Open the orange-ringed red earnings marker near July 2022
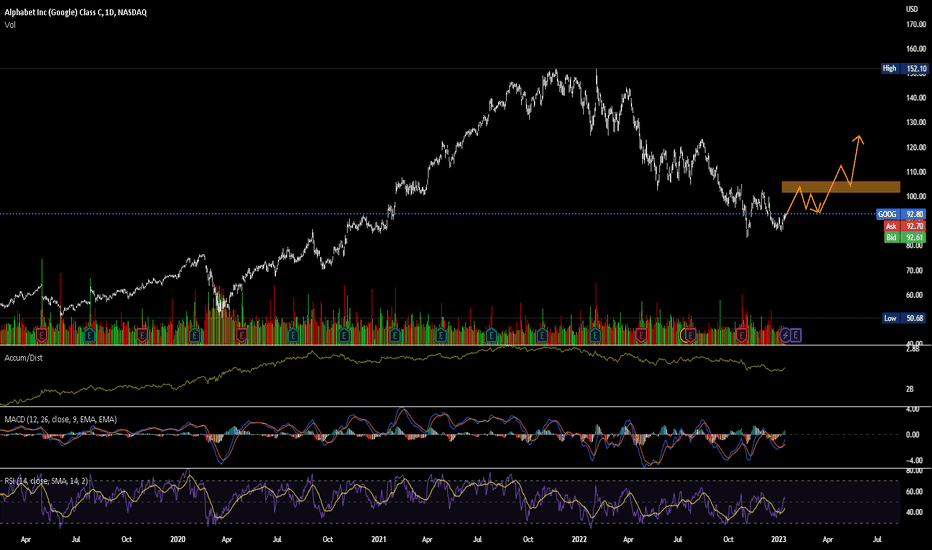The height and width of the screenshot is (550, 932). coord(689,335)
